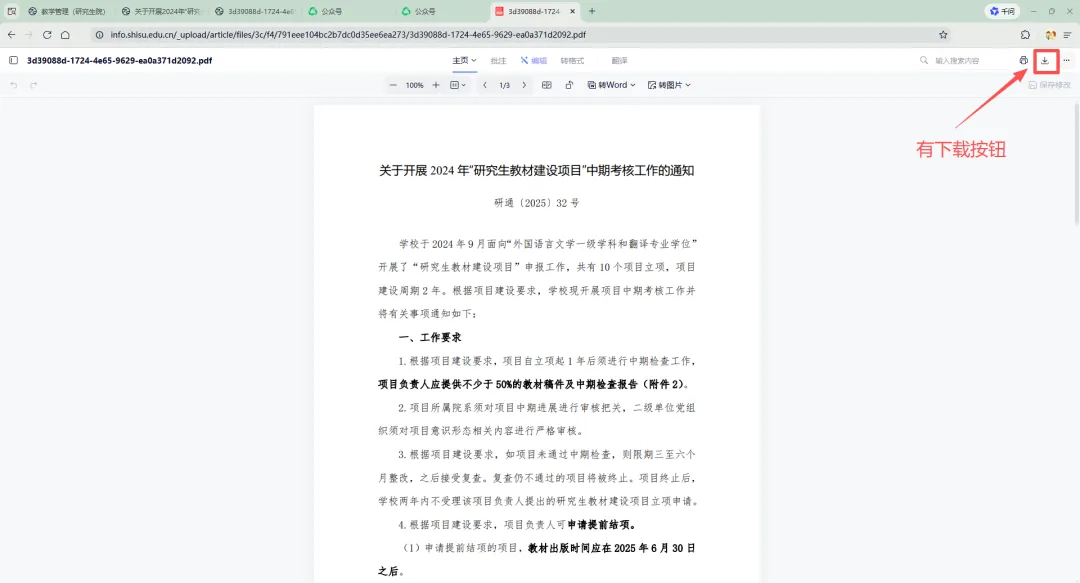Click the browser back arrow
1080x583 pixels.
click(x=11, y=34)
